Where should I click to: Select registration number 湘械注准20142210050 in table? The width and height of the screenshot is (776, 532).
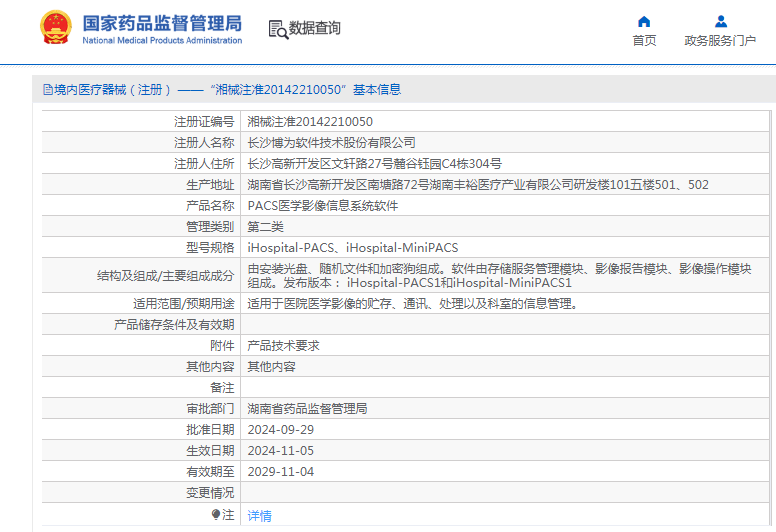[x=310, y=122]
